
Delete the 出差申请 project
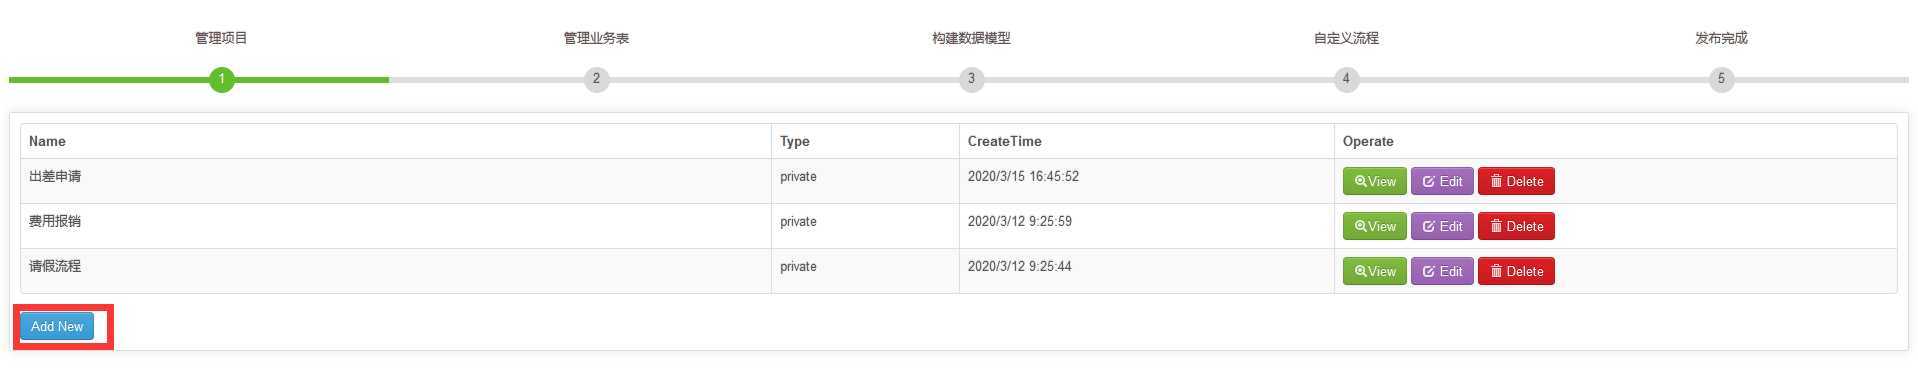(1516, 181)
